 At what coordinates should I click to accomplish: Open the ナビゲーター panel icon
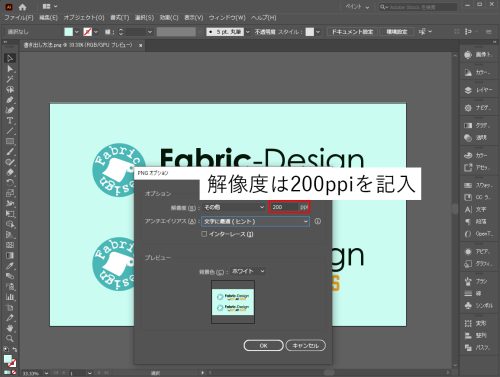coord(478,108)
